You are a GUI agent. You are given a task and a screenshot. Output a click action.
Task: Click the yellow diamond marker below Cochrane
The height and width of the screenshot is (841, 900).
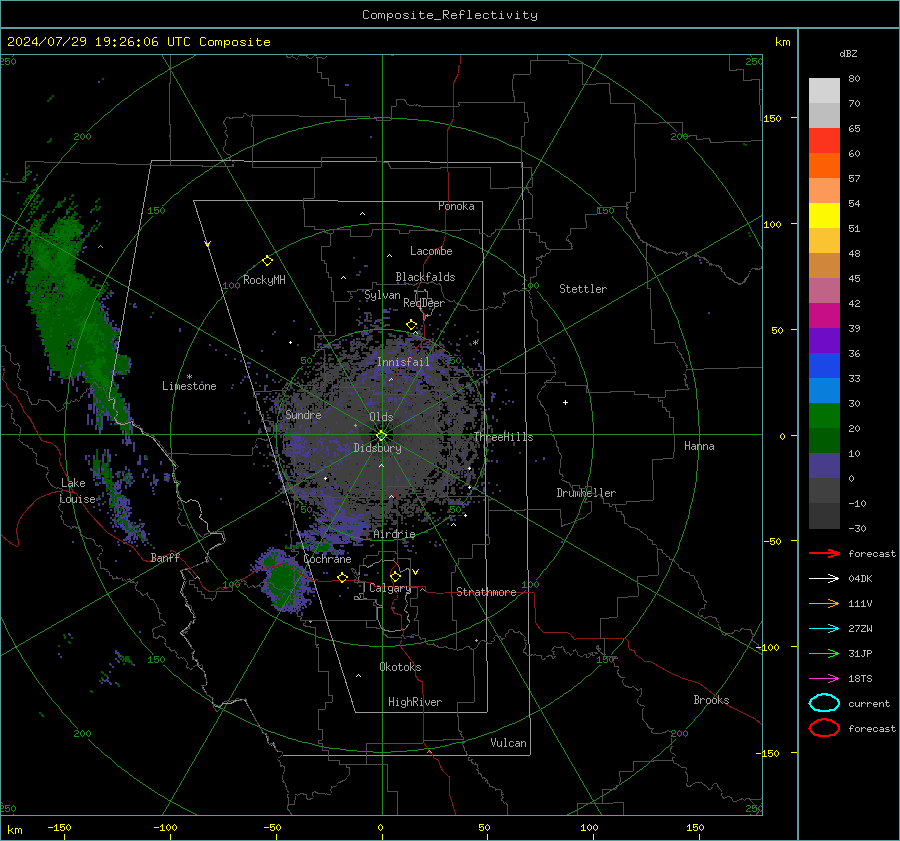tap(342, 577)
